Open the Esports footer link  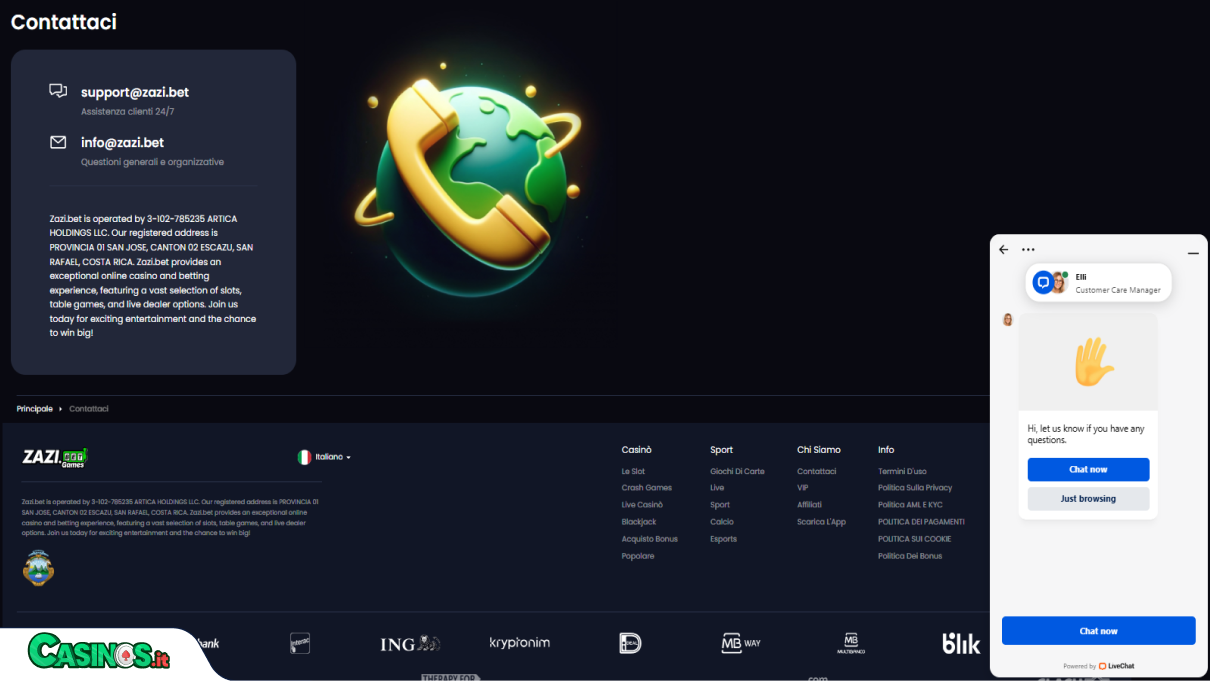point(723,539)
